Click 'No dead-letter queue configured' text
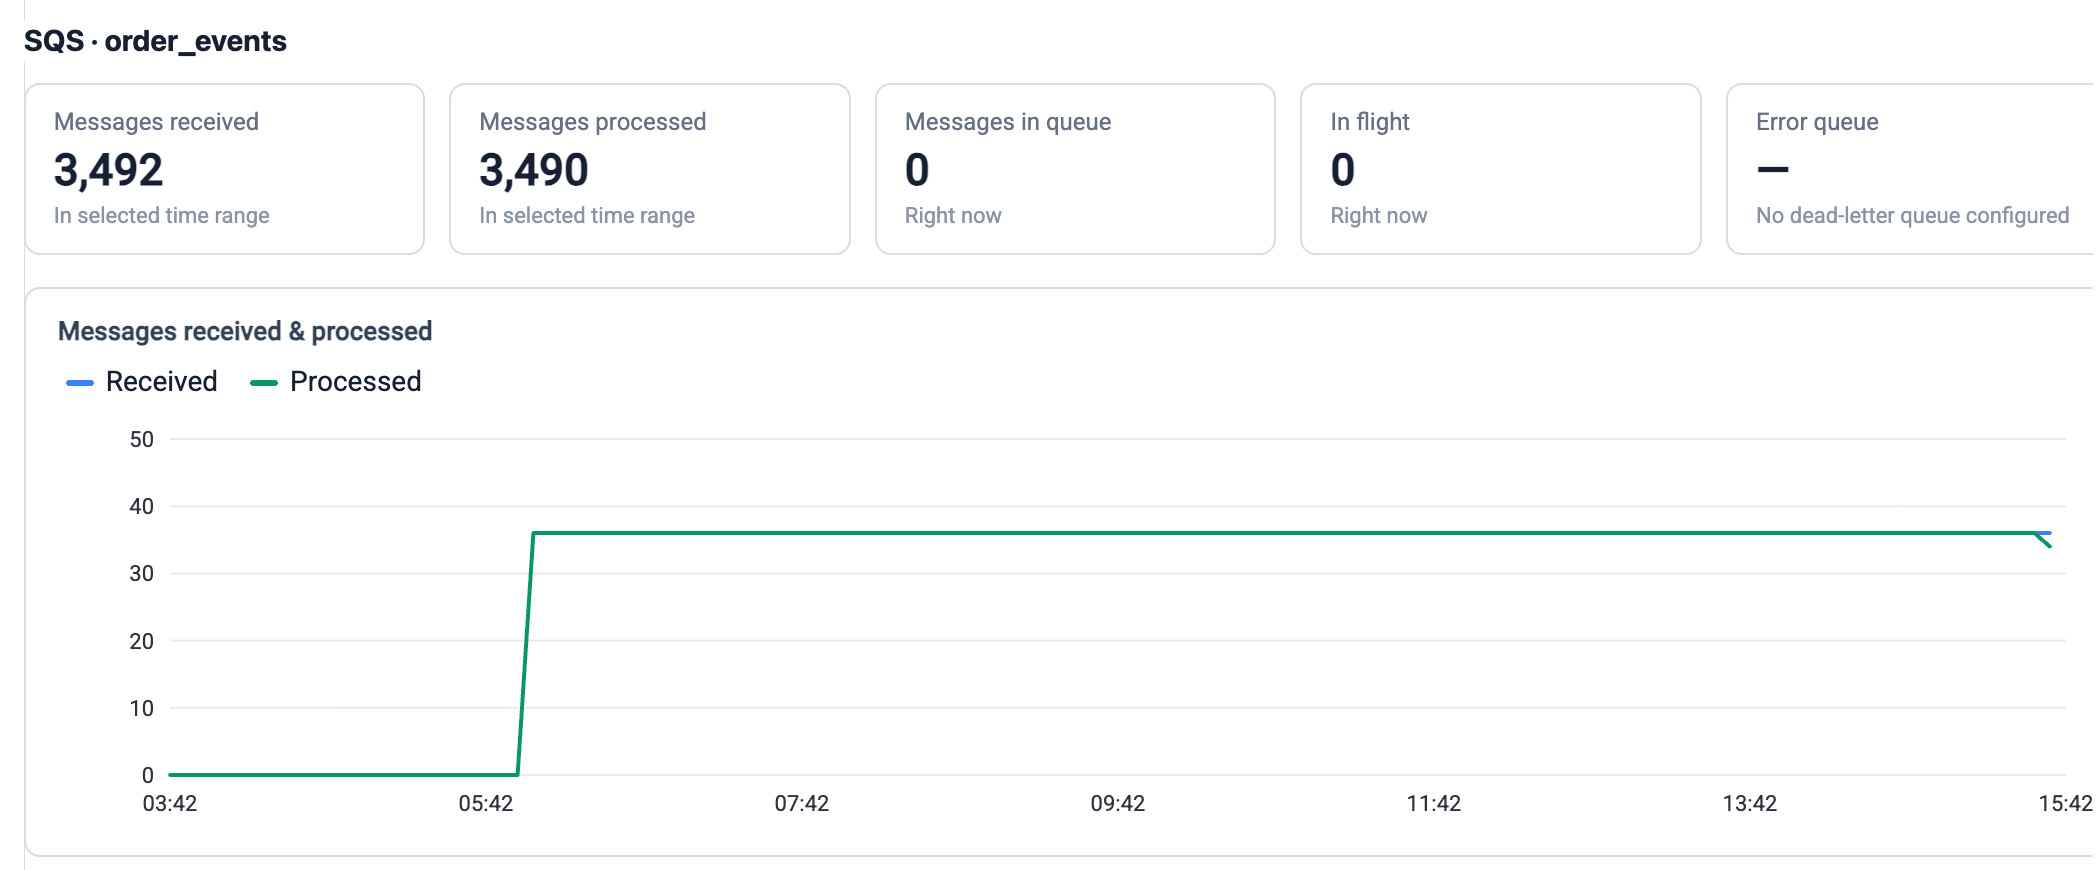 click(x=1912, y=216)
